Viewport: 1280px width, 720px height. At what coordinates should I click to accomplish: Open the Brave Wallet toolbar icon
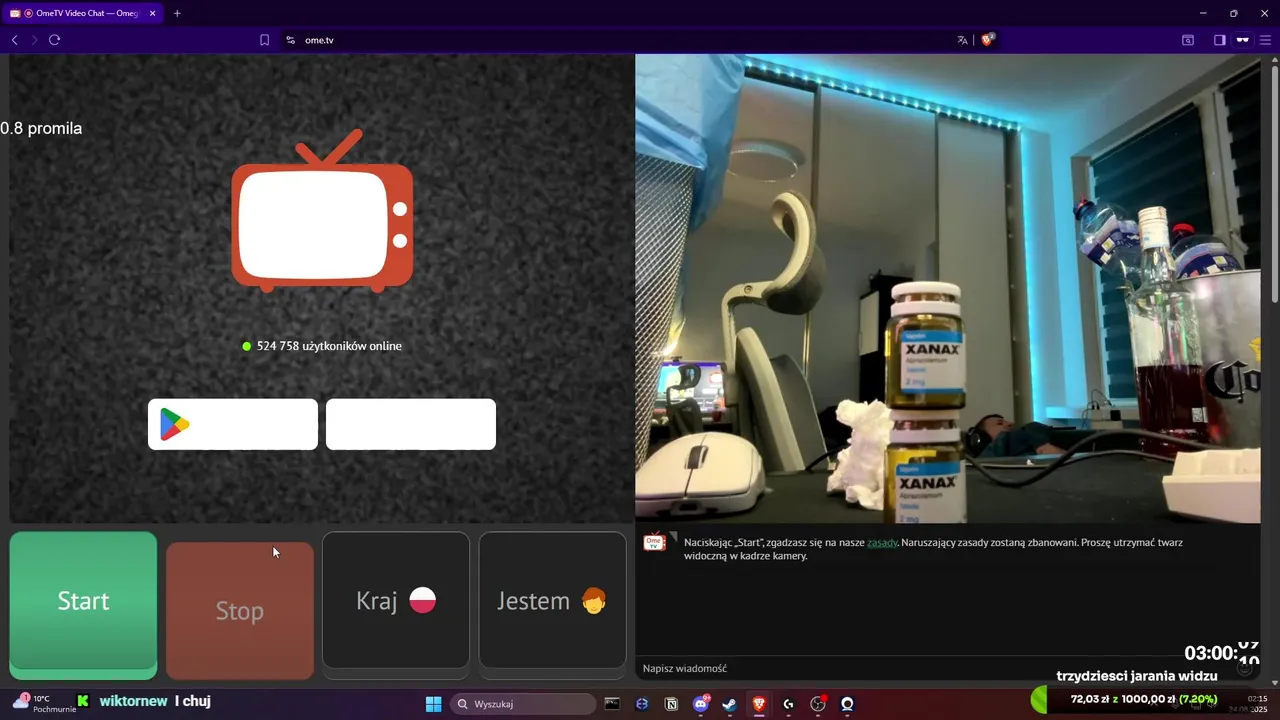(x=1188, y=40)
